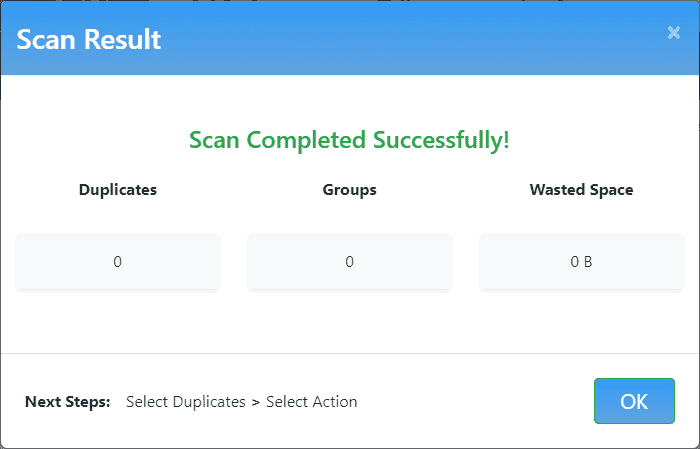Image resolution: width=700 pixels, height=449 pixels.
Task: Click the "Select Action" step text
Action: pyautogui.click(x=312, y=402)
